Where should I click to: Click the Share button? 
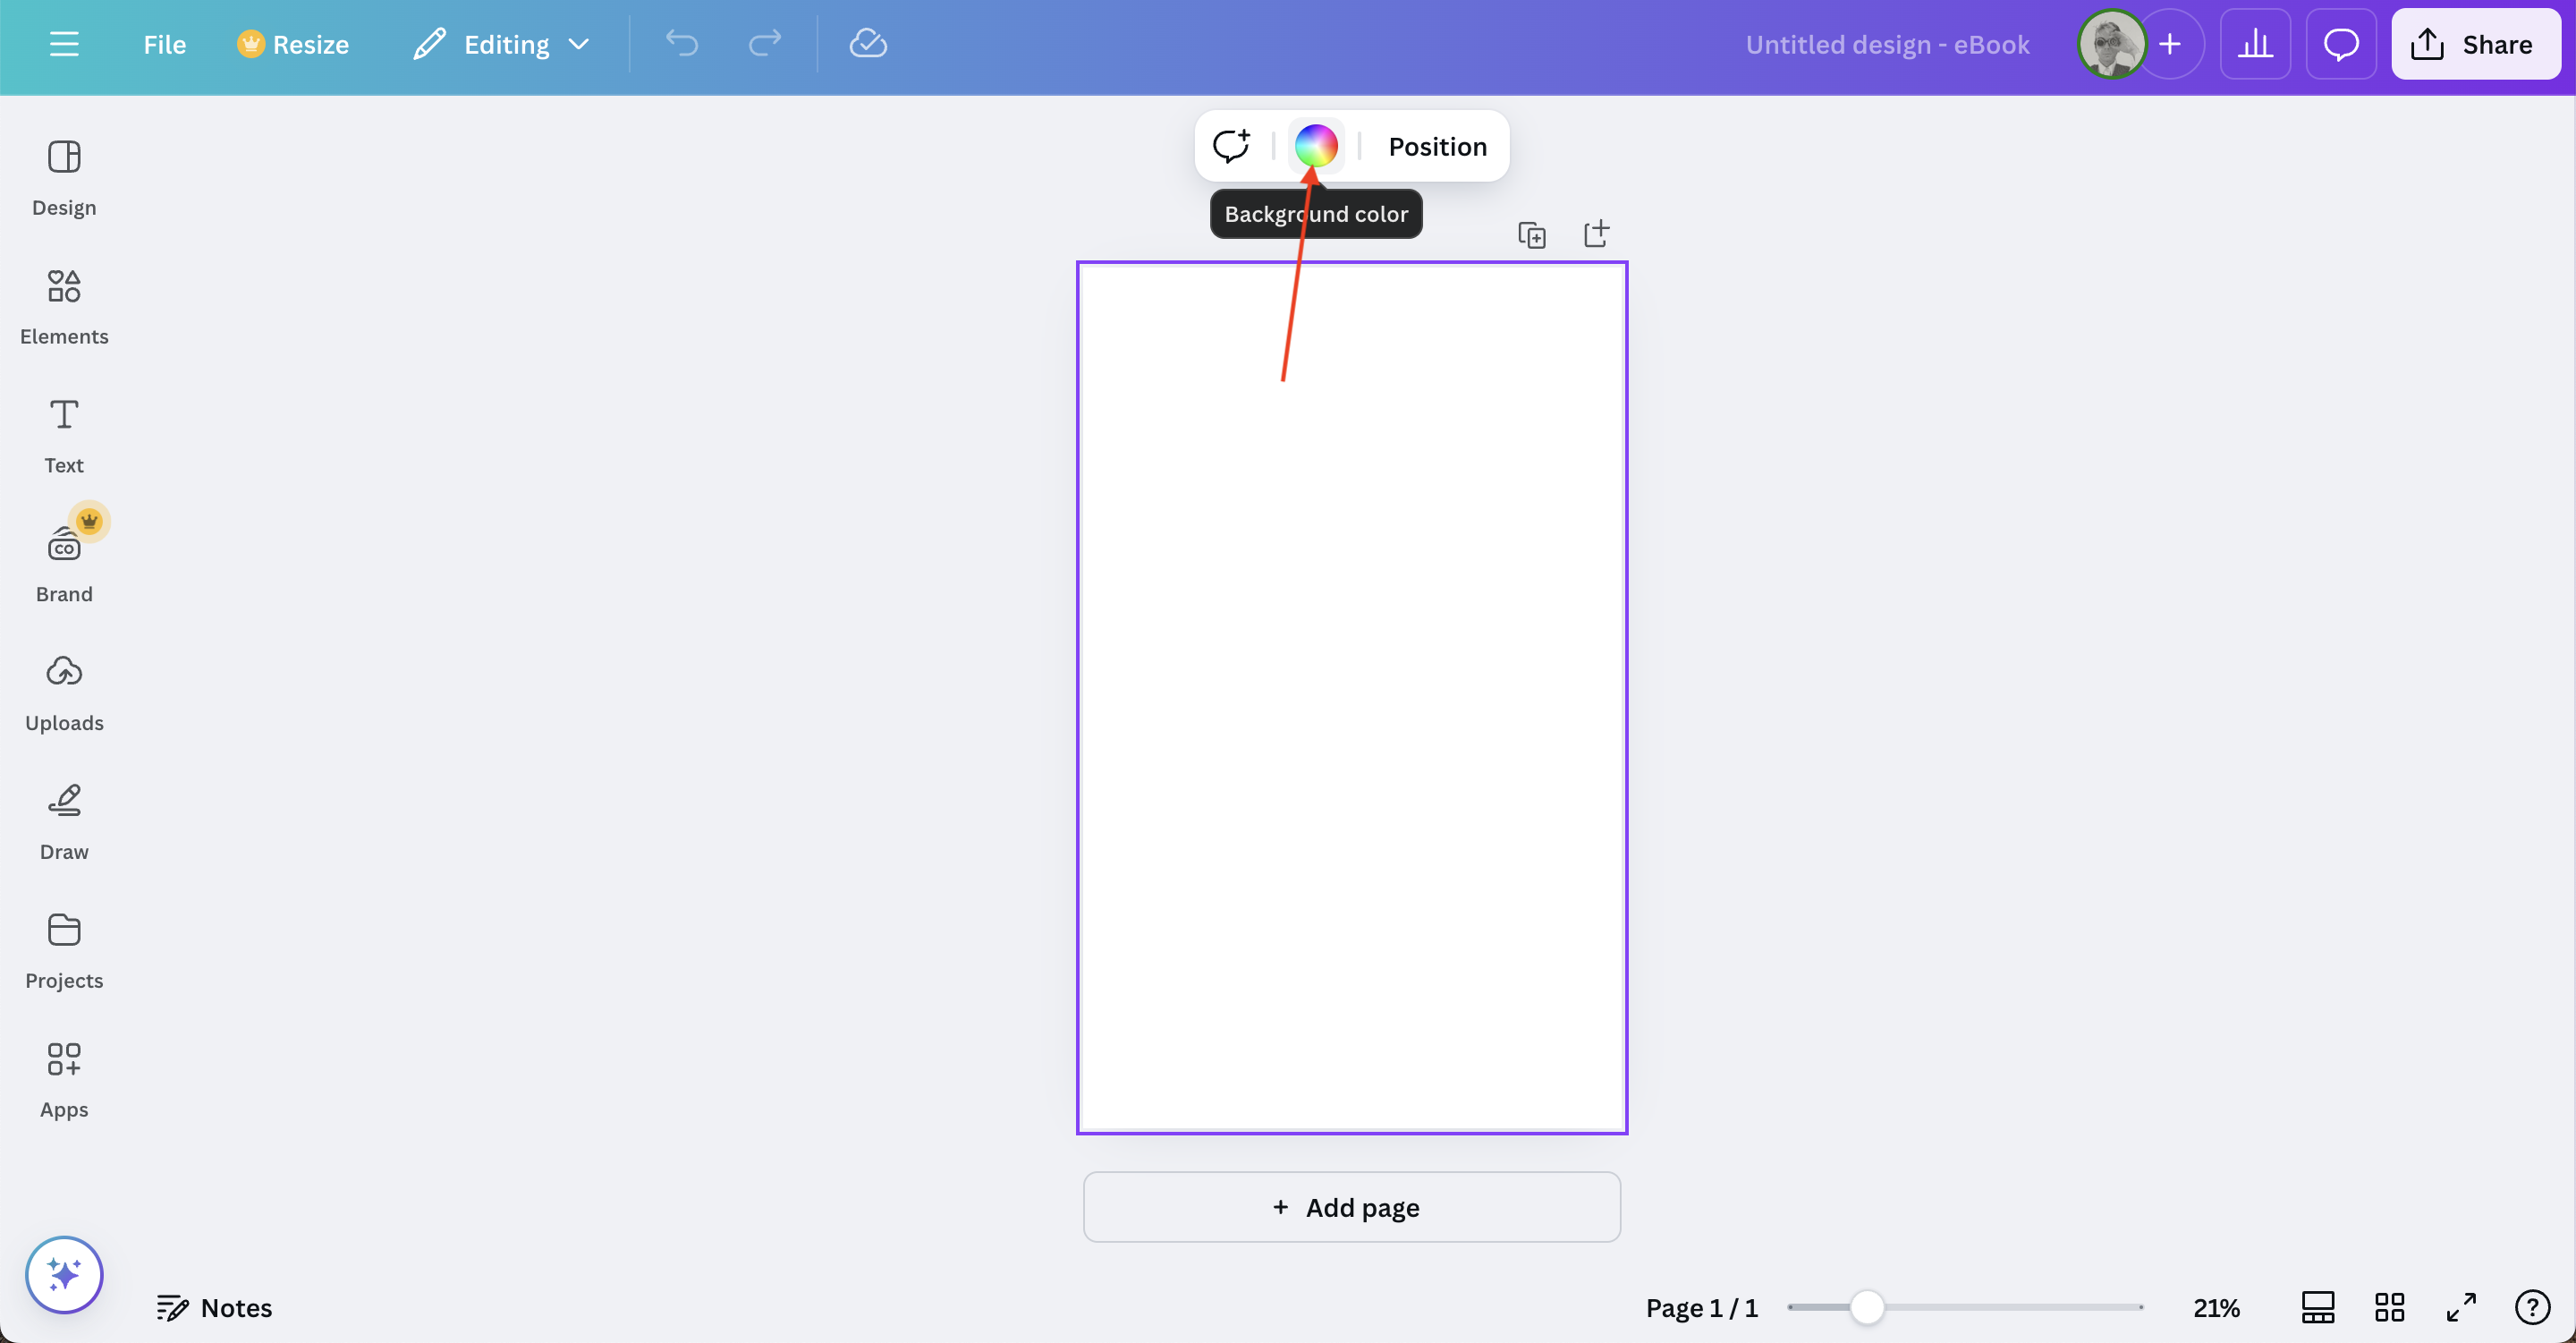tap(2475, 44)
